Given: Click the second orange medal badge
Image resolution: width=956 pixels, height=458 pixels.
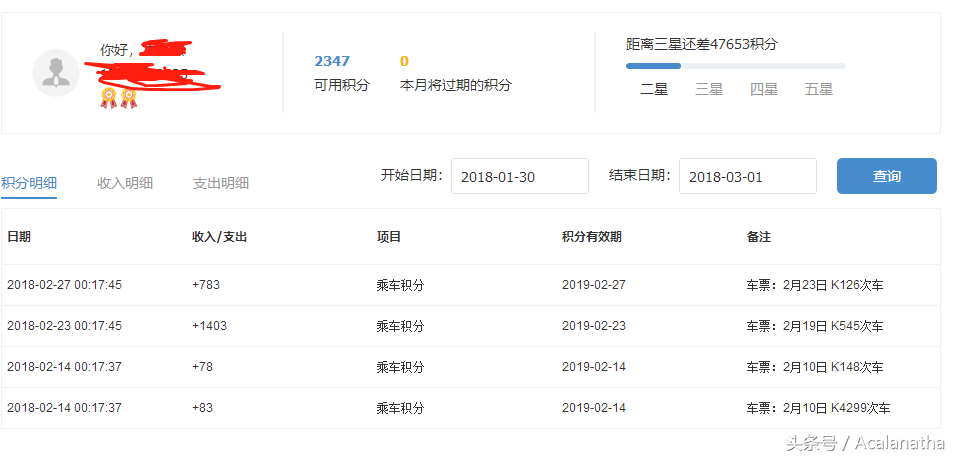Looking at the screenshot, I should click(x=128, y=97).
